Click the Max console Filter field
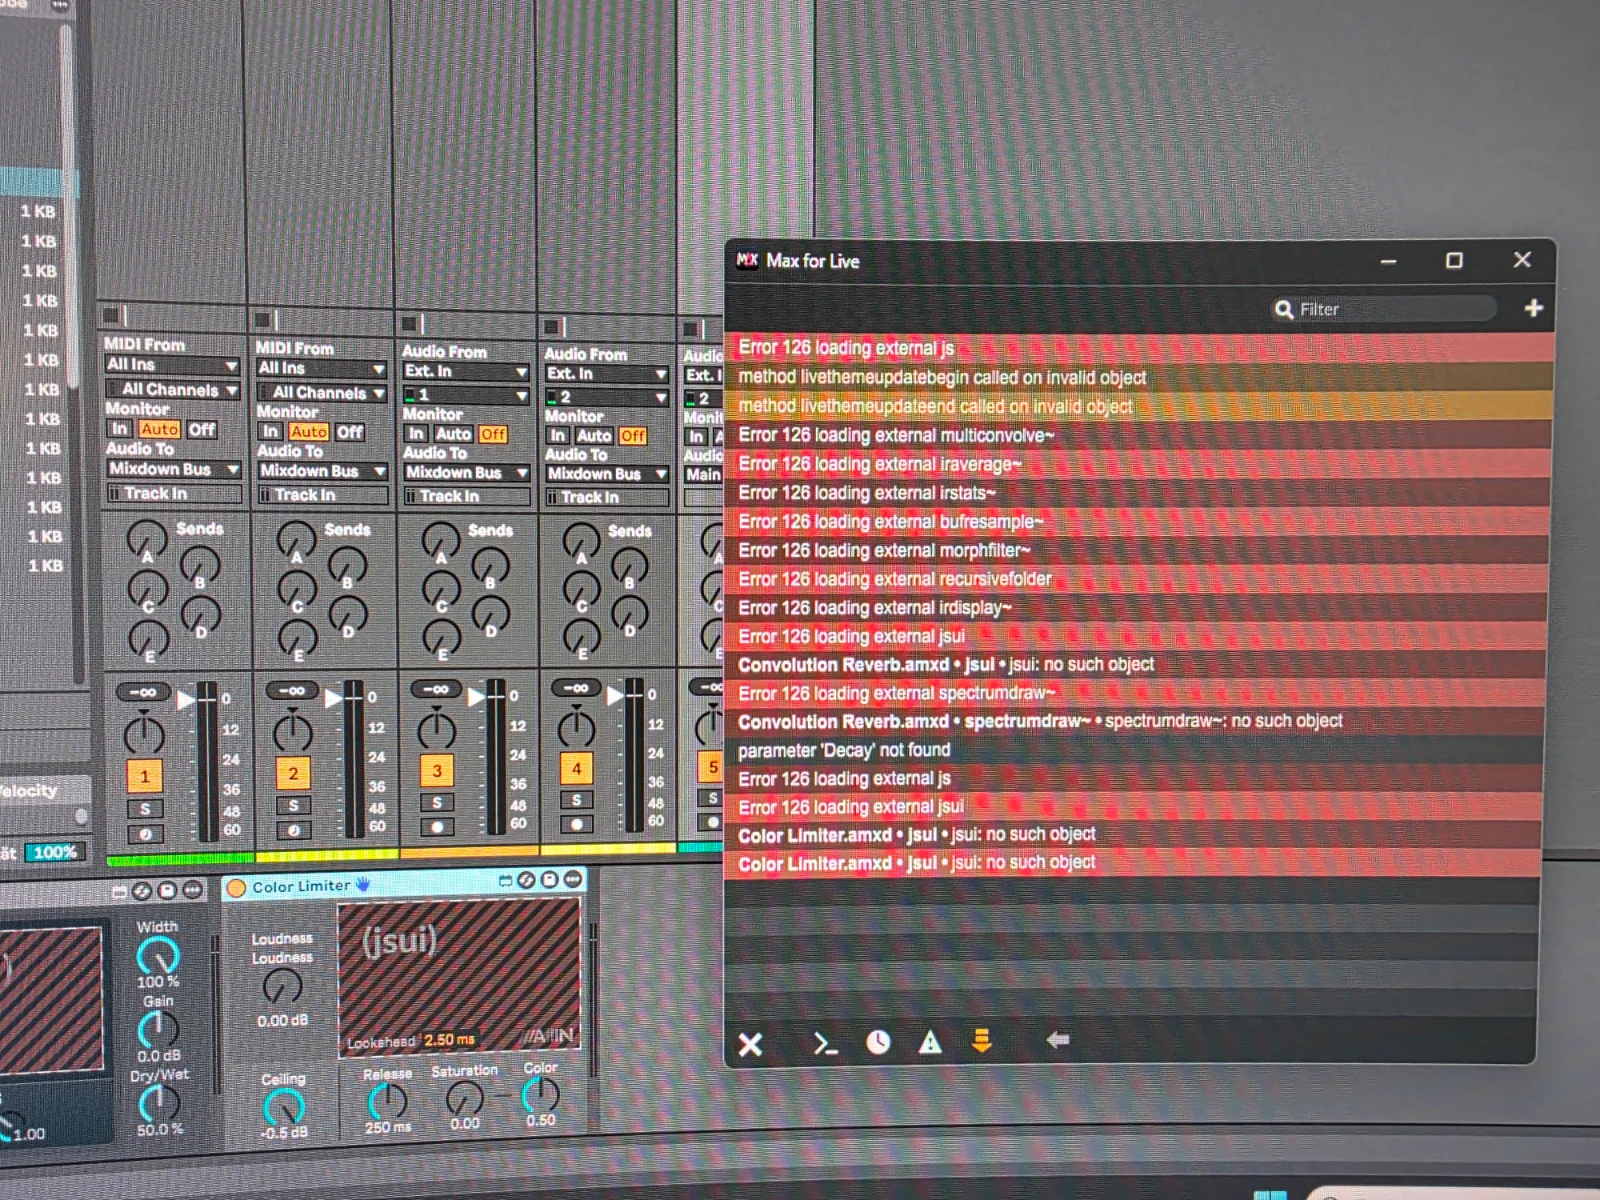Image resolution: width=1600 pixels, height=1200 pixels. point(1384,309)
